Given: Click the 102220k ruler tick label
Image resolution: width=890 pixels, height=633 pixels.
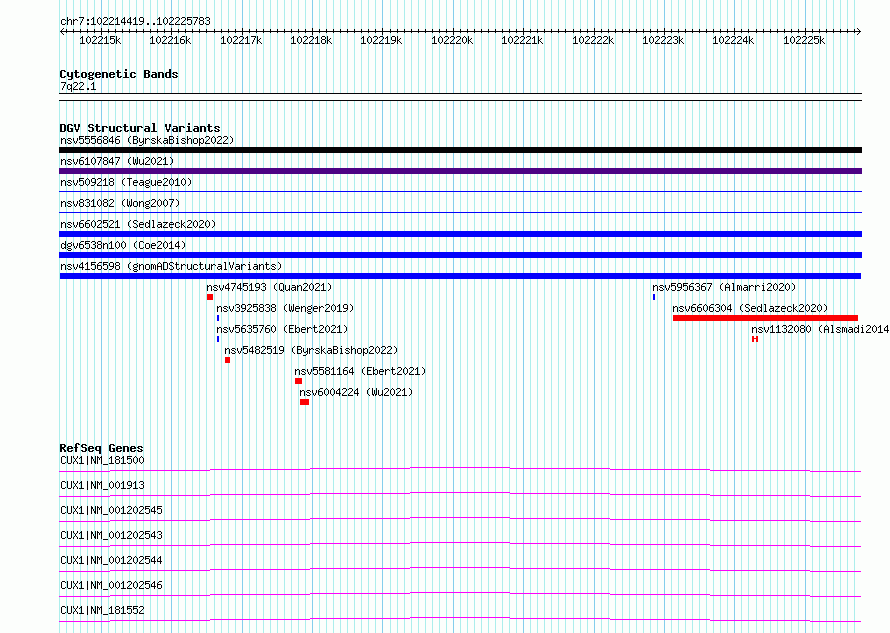Looking at the screenshot, I should pos(452,40).
